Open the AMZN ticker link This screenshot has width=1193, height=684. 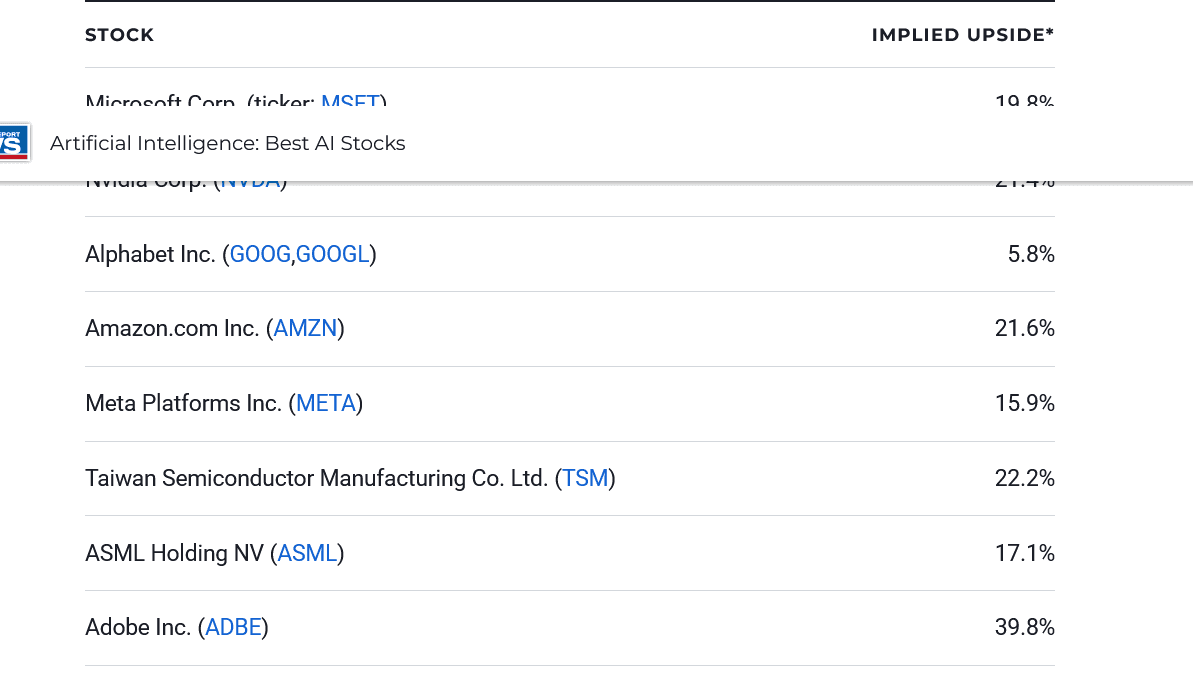305,328
